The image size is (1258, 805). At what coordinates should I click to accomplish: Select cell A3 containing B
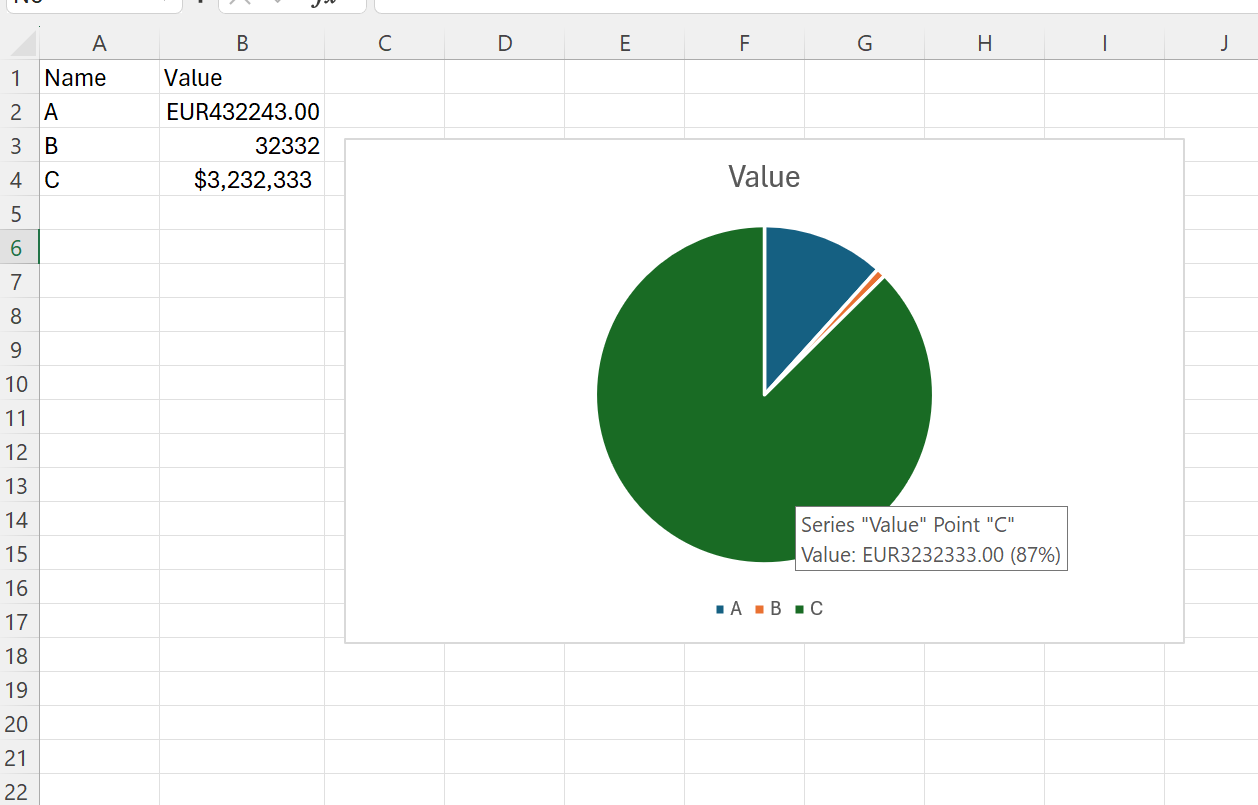point(99,145)
